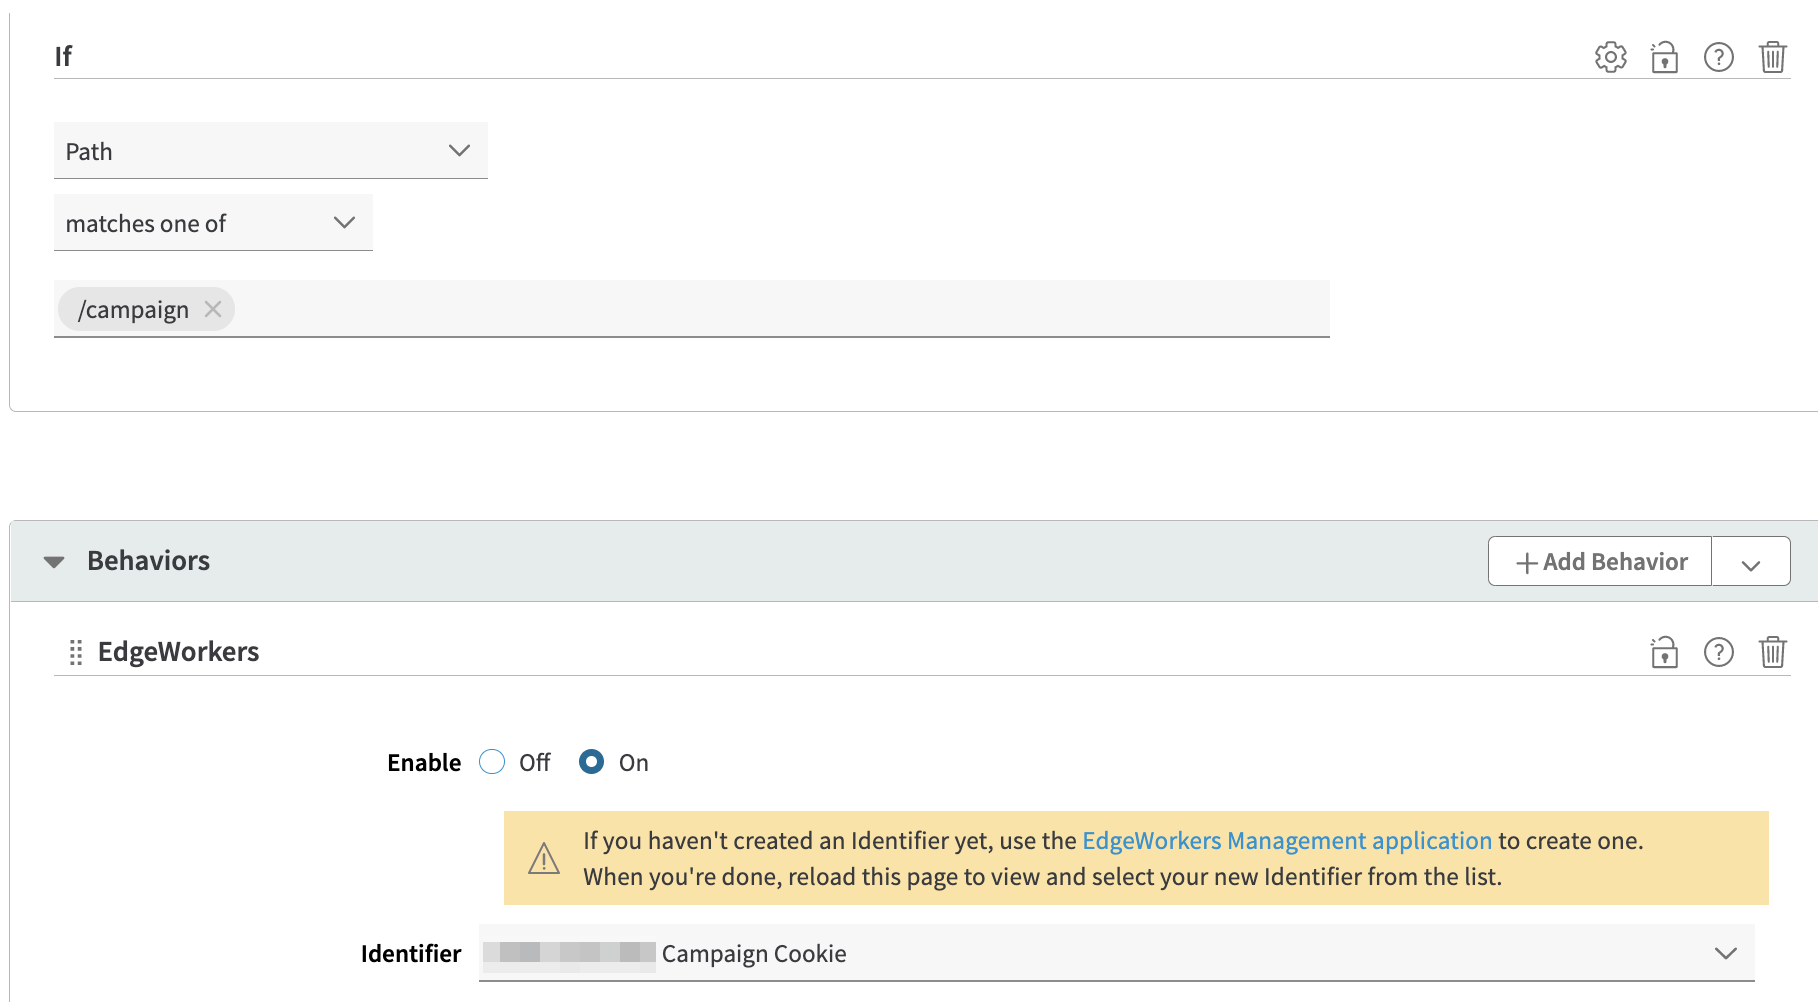Click the EdgeWorkers behavior lock icon

tap(1664, 652)
